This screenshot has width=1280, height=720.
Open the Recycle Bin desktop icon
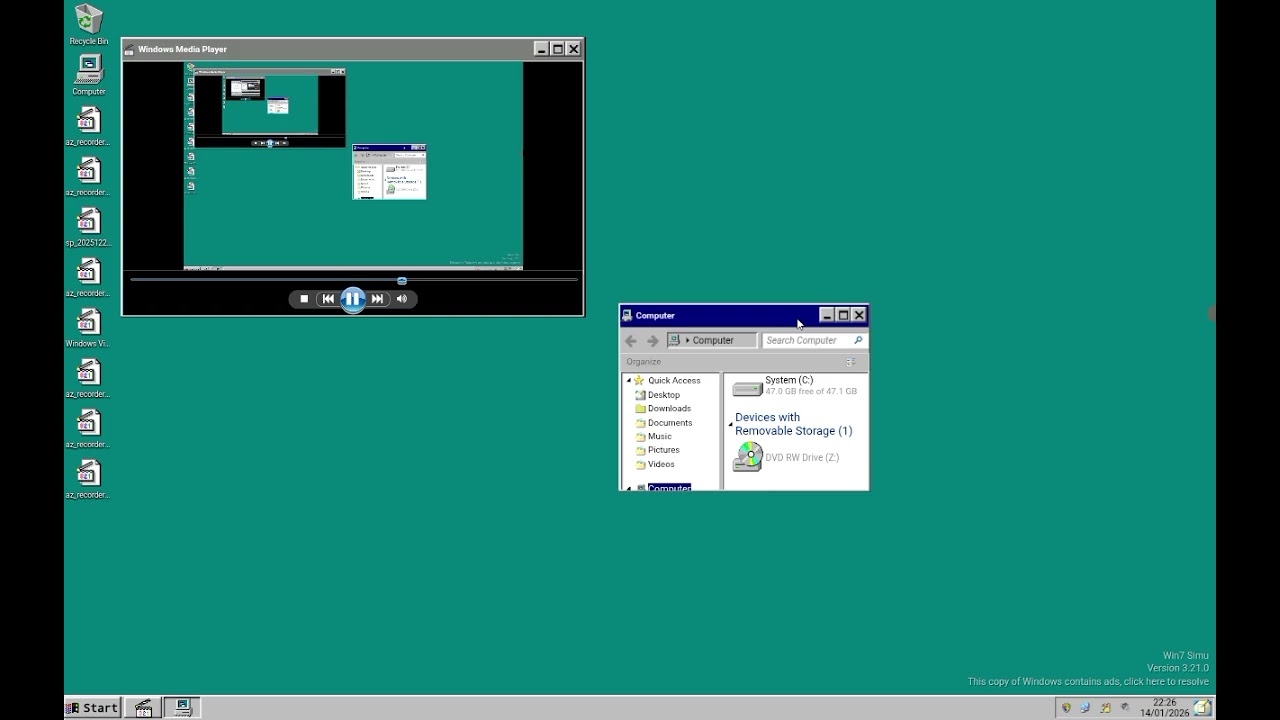click(88, 24)
